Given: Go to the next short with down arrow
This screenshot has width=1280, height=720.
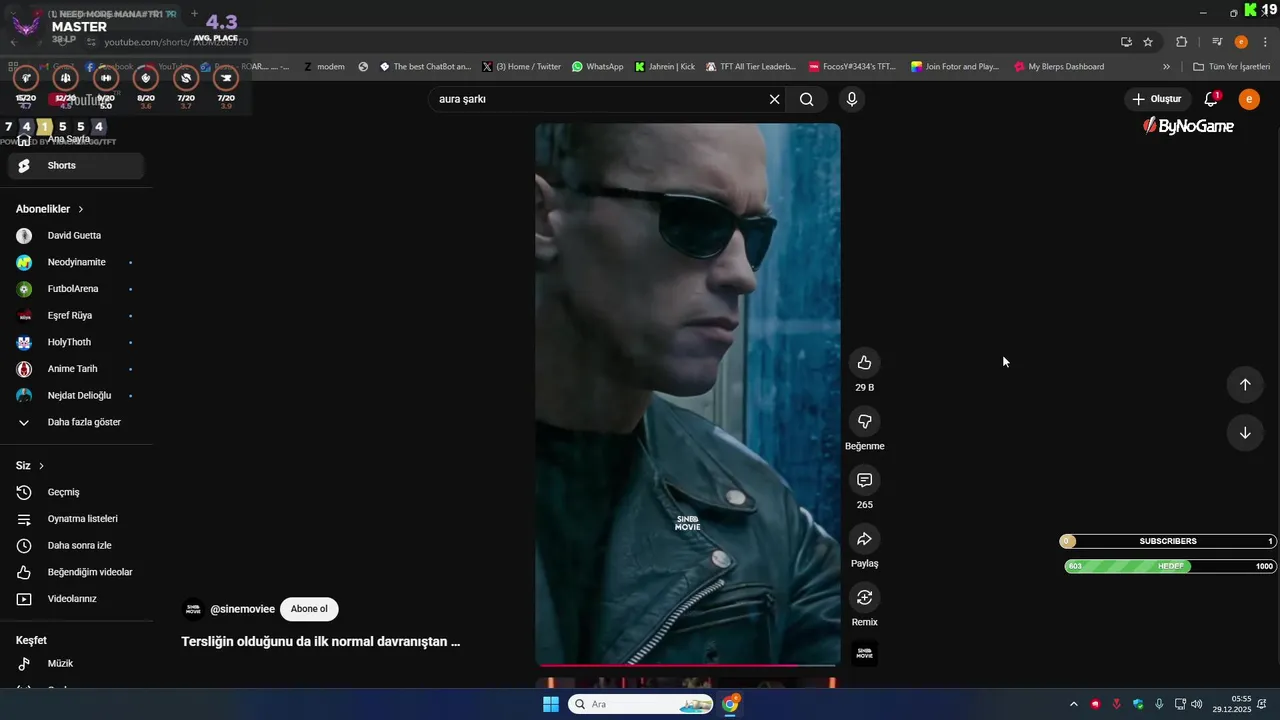Looking at the screenshot, I should pos(1245,433).
